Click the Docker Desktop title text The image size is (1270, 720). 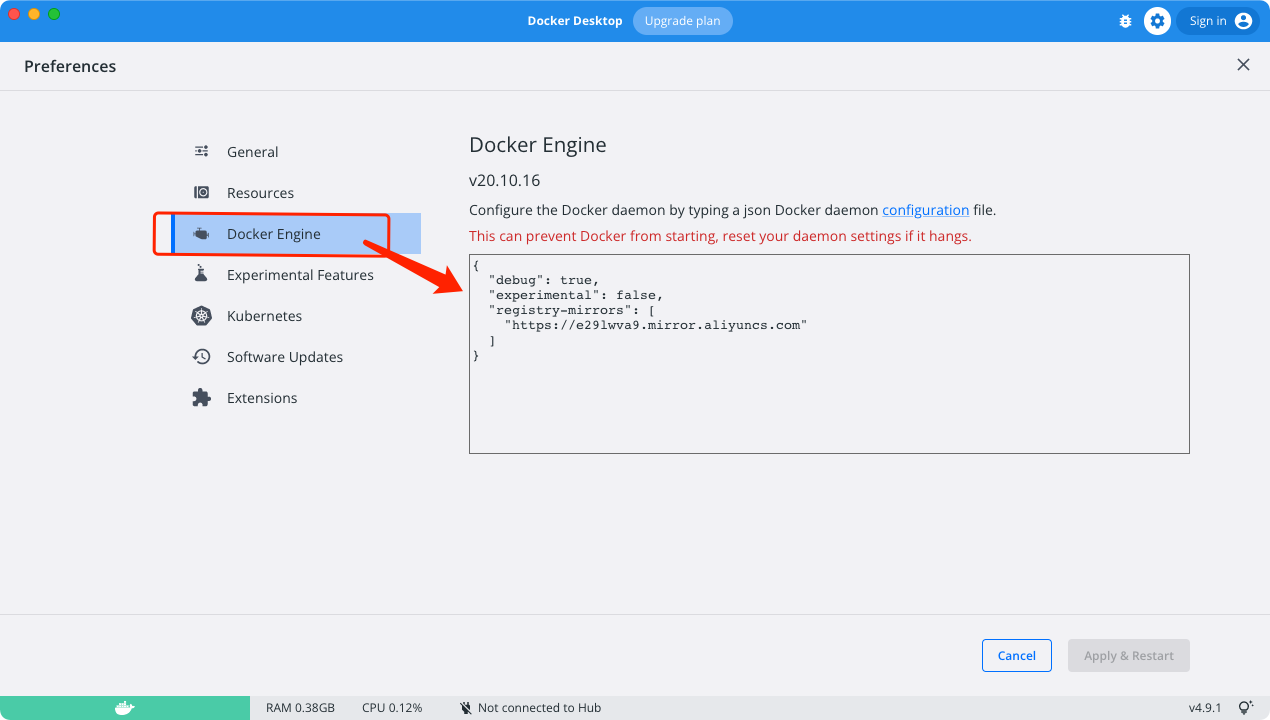point(575,21)
